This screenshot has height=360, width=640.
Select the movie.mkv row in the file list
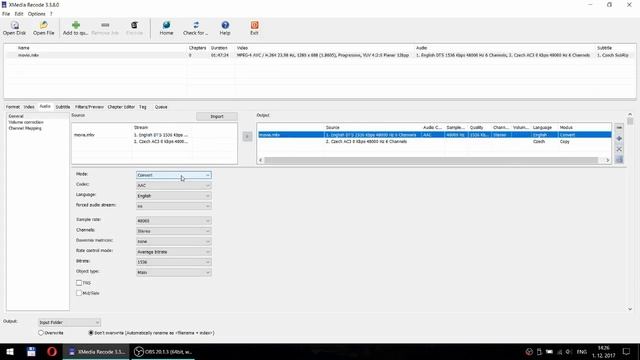point(320,55)
